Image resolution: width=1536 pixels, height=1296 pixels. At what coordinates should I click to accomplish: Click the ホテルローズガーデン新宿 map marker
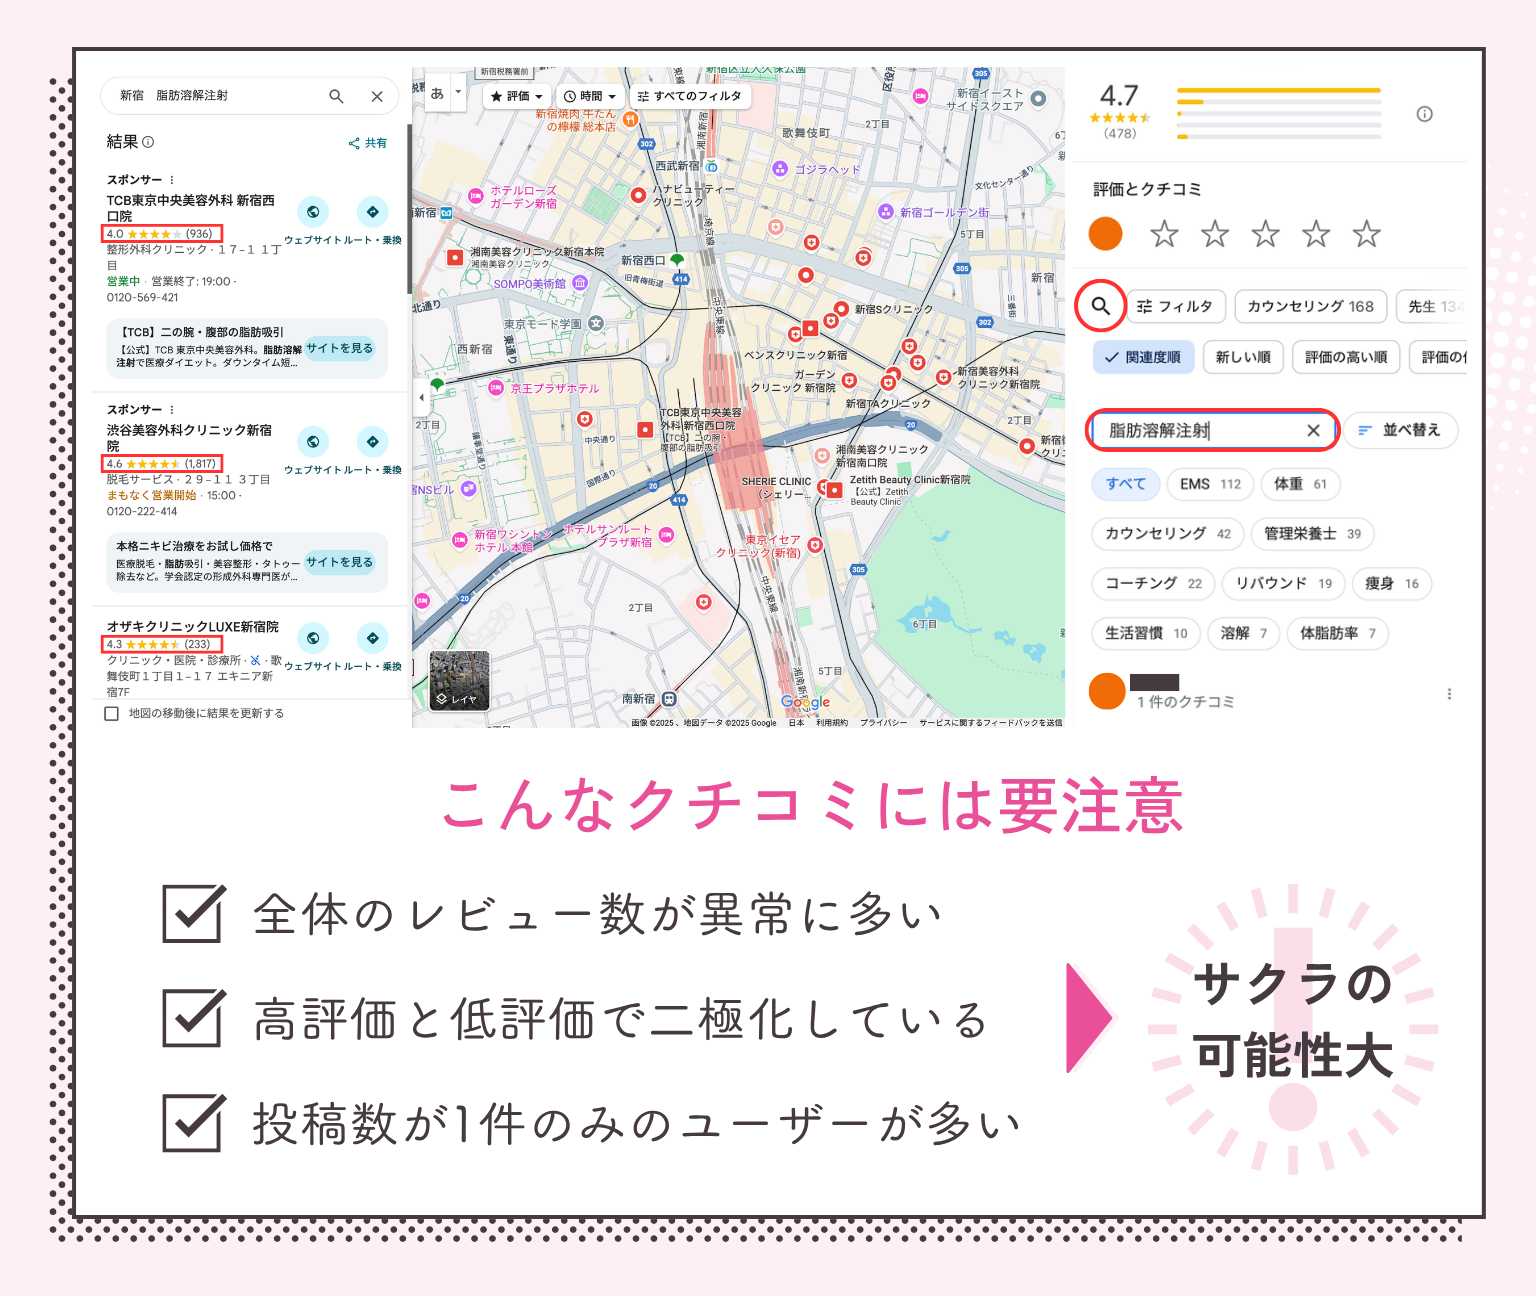point(474,196)
